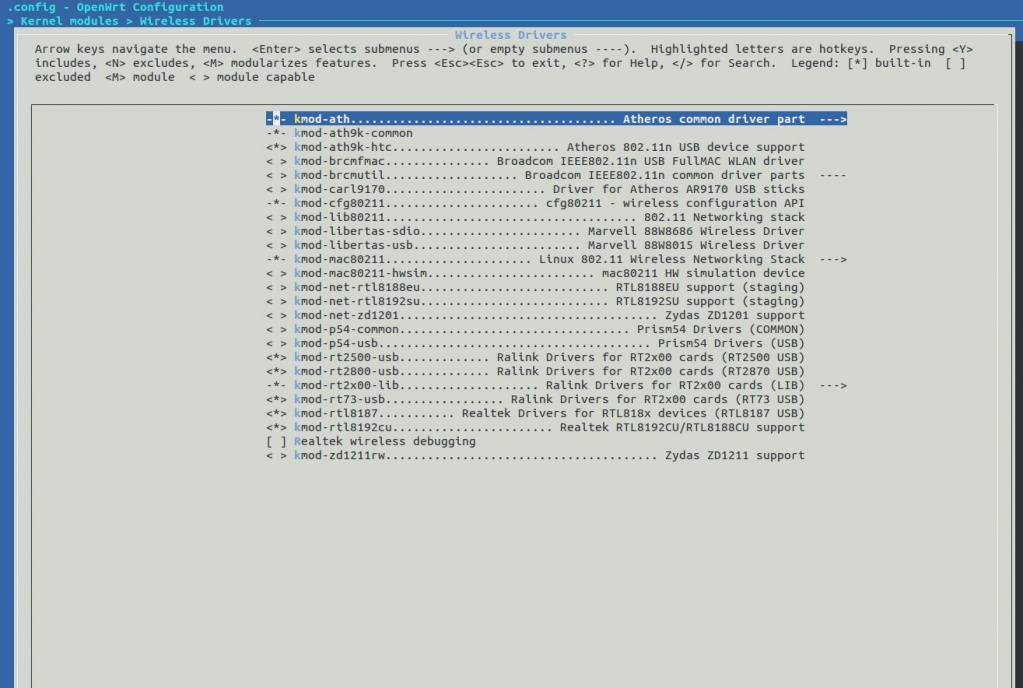Enable the Realtek wireless debugging checkbox
This screenshot has height=688, width=1023.
pyautogui.click(x=276, y=441)
